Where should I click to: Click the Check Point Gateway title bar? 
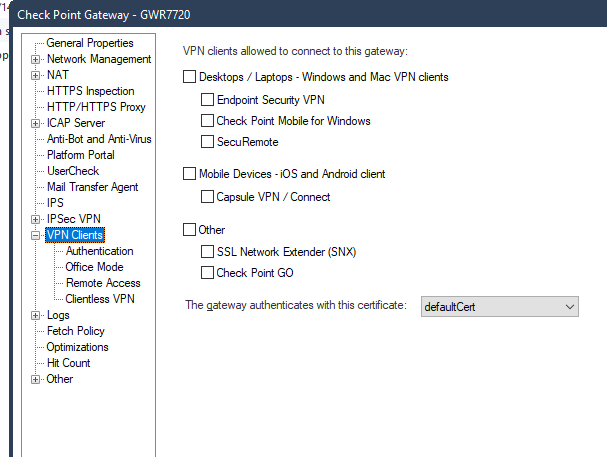[x=308, y=15]
